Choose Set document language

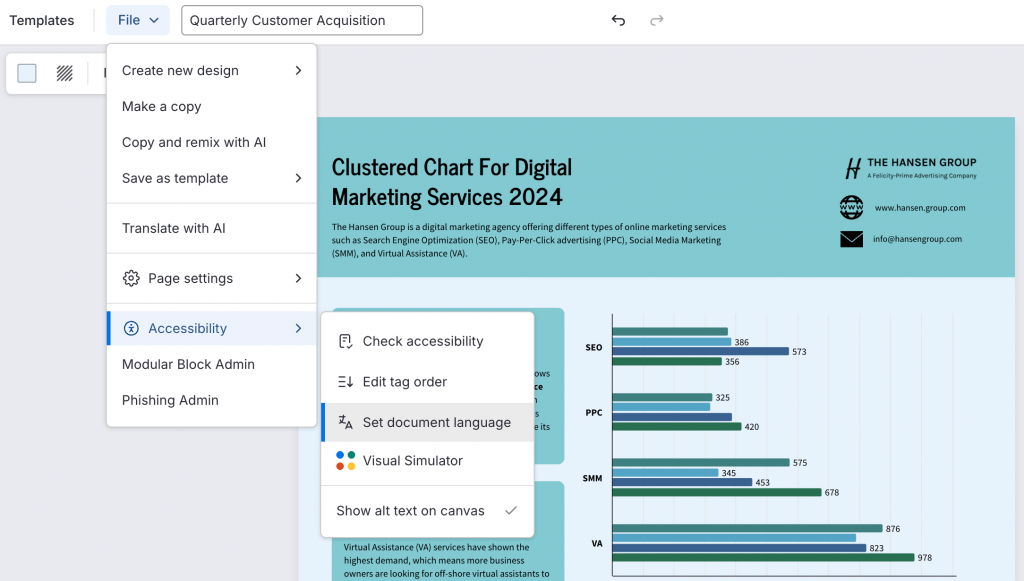[428, 422]
